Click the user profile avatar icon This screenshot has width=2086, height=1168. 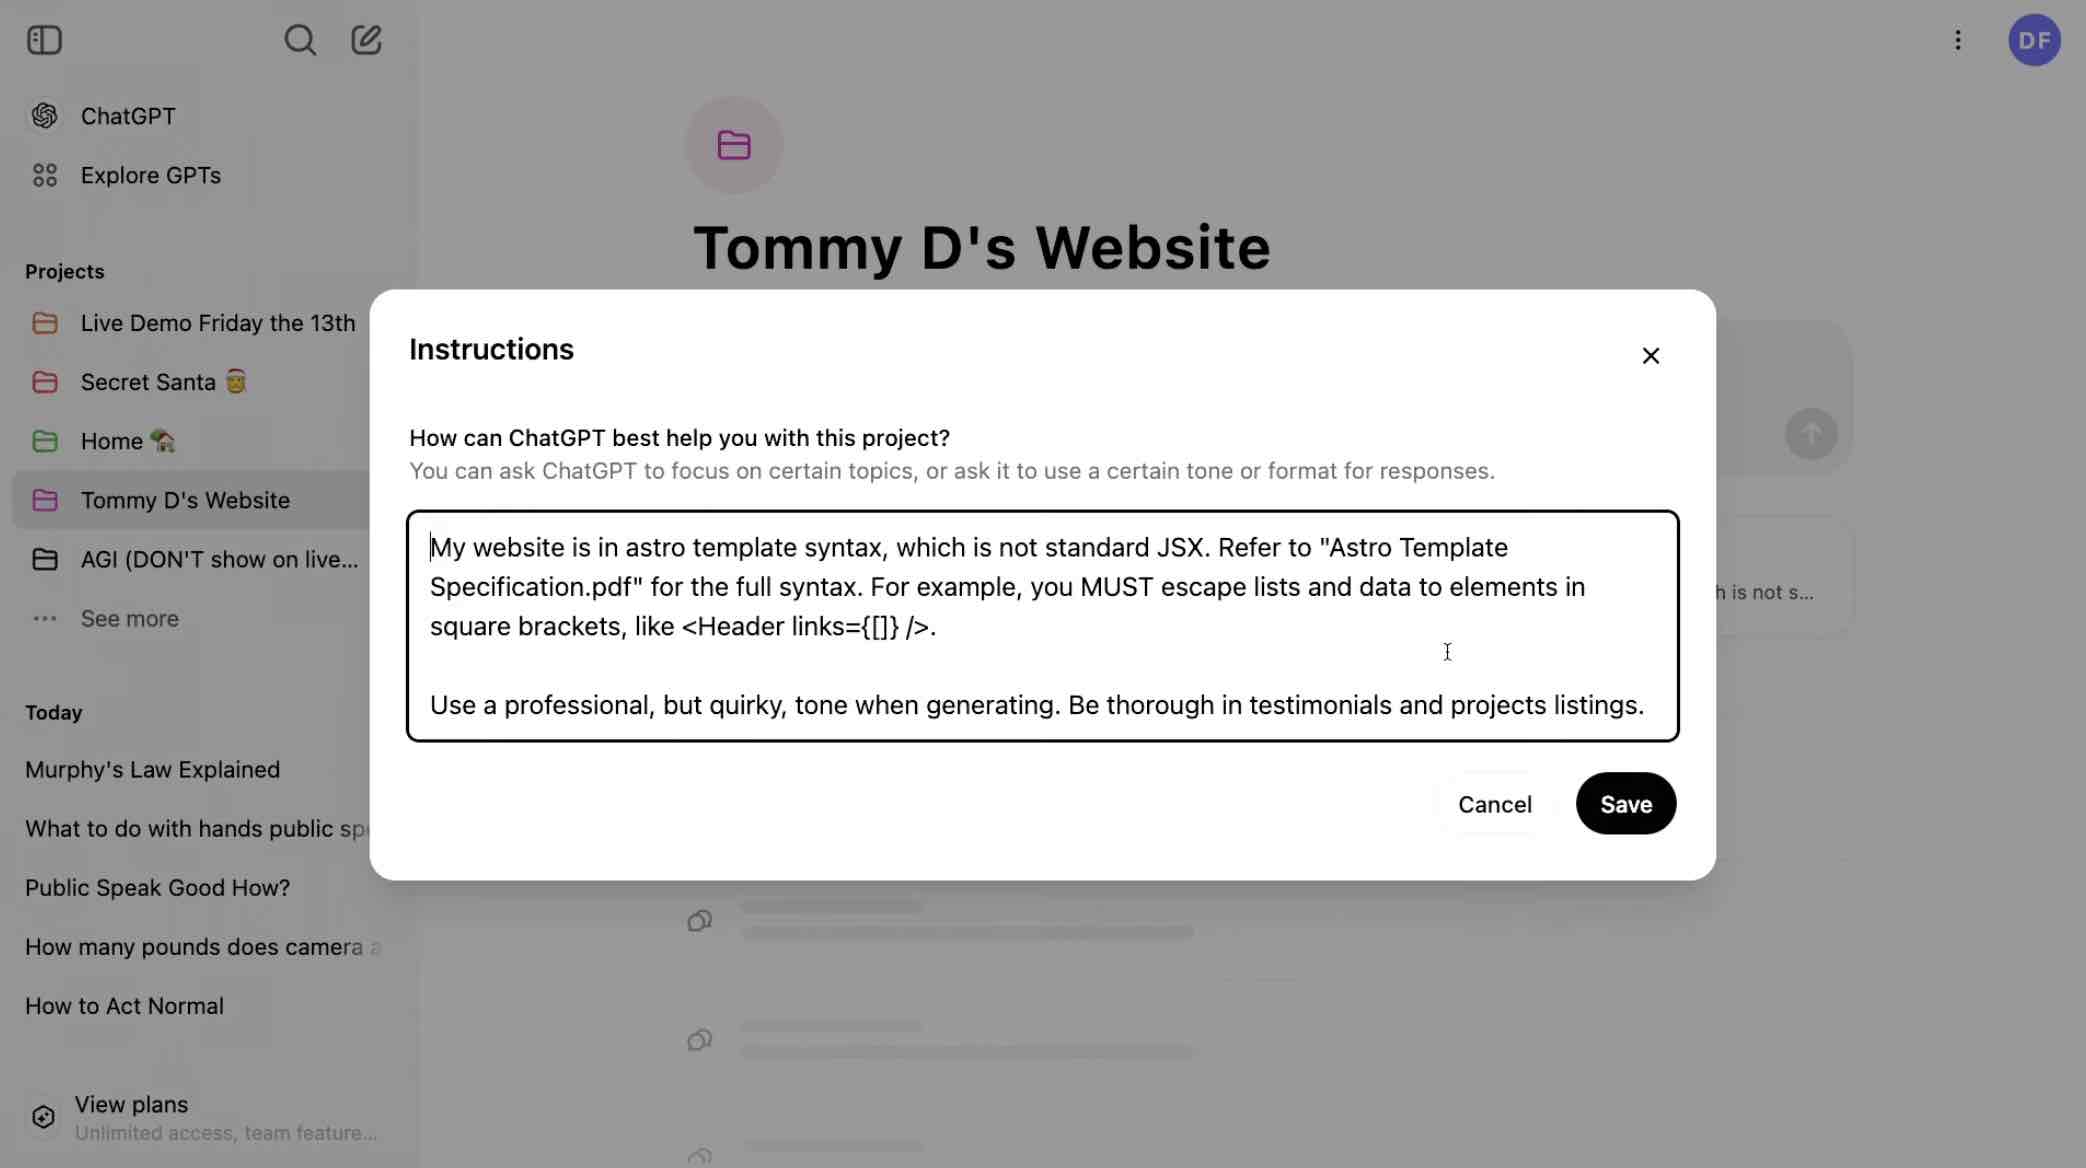point(2034,39)
